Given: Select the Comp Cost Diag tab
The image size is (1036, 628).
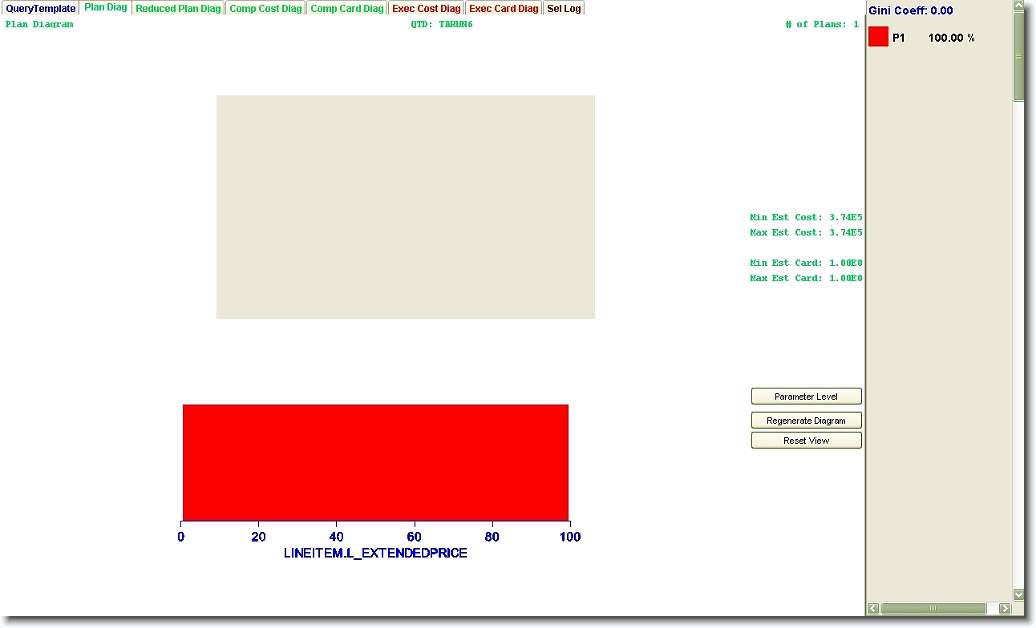Looking at the screenshot, I should (x=265, y=8).
